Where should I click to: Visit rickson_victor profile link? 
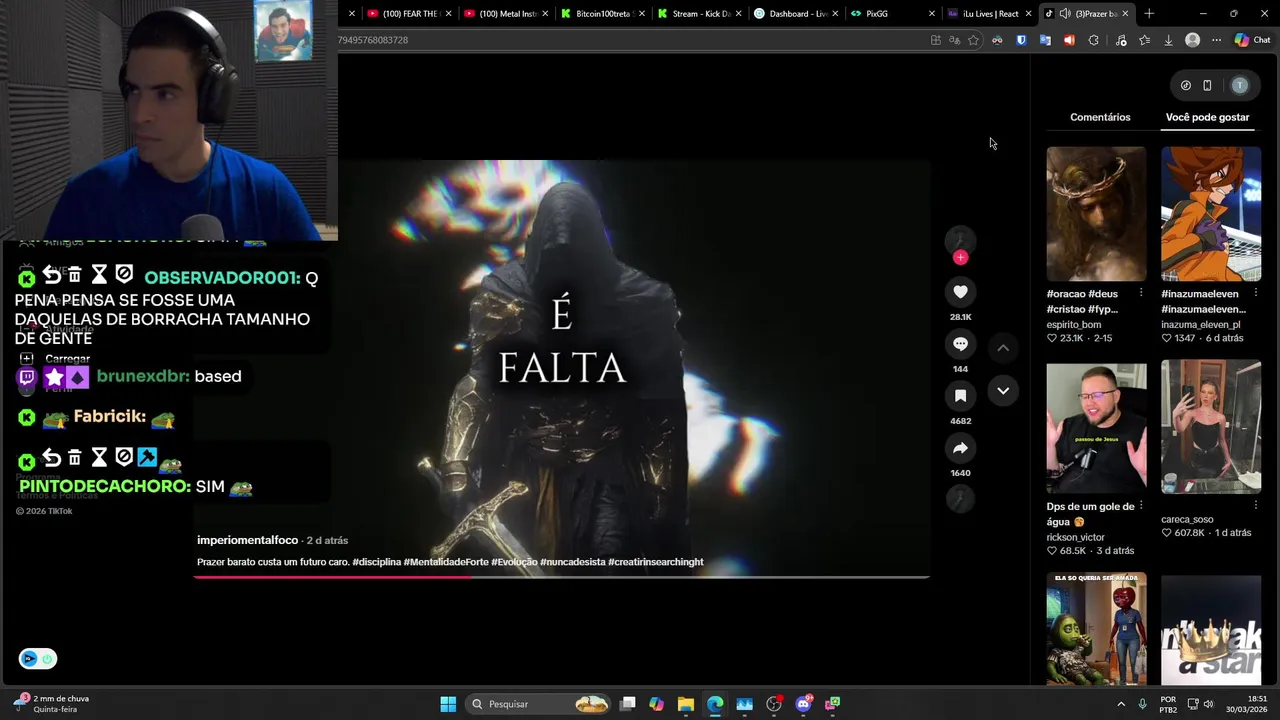[x=1076, y=537]
